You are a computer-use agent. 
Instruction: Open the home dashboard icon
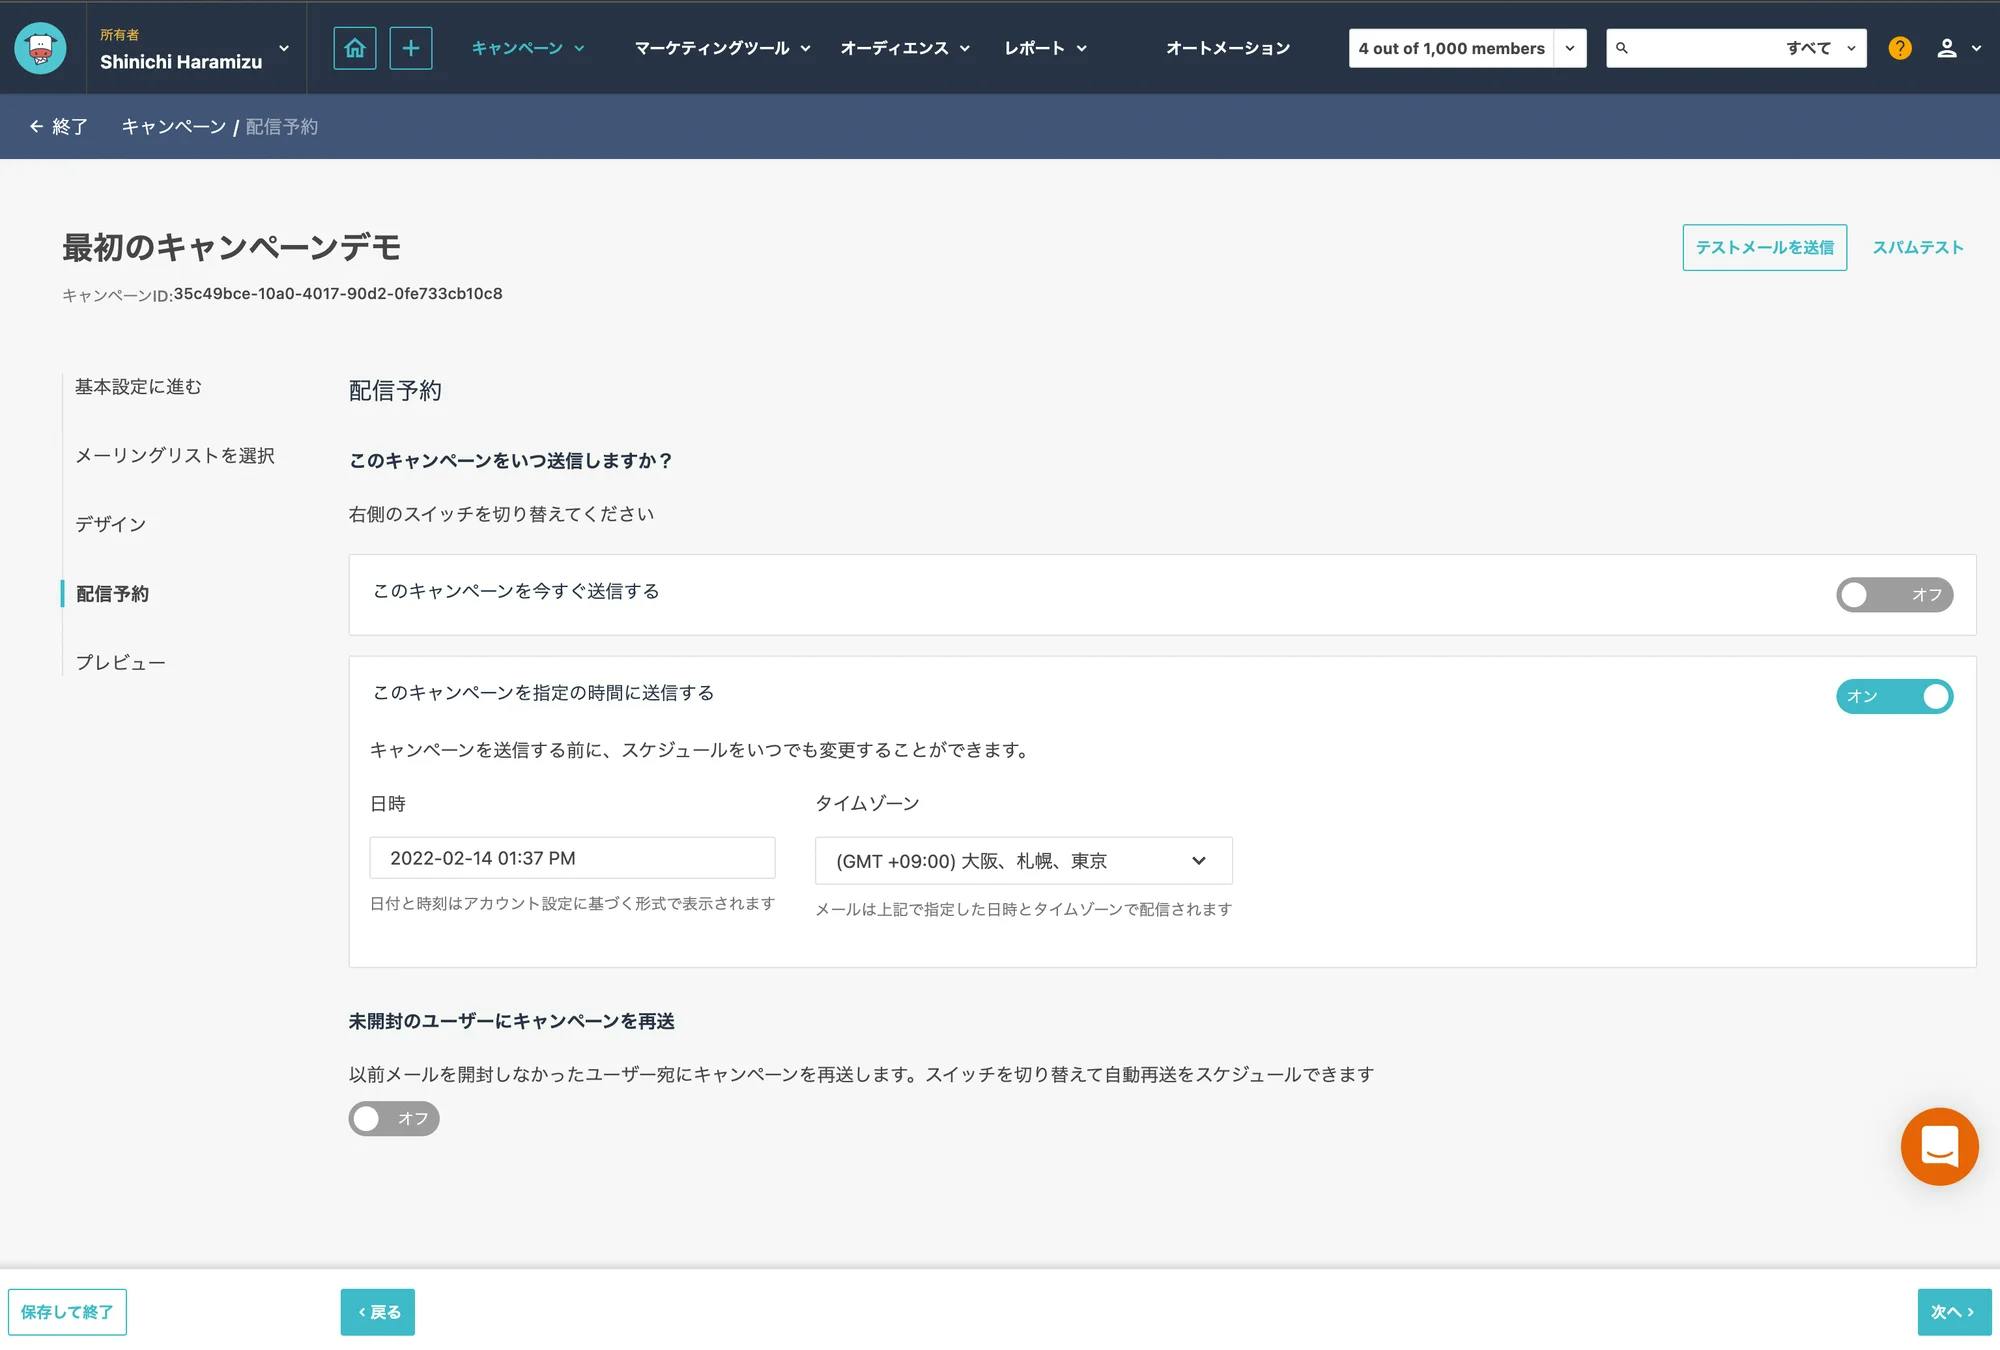tap(355, 48)
